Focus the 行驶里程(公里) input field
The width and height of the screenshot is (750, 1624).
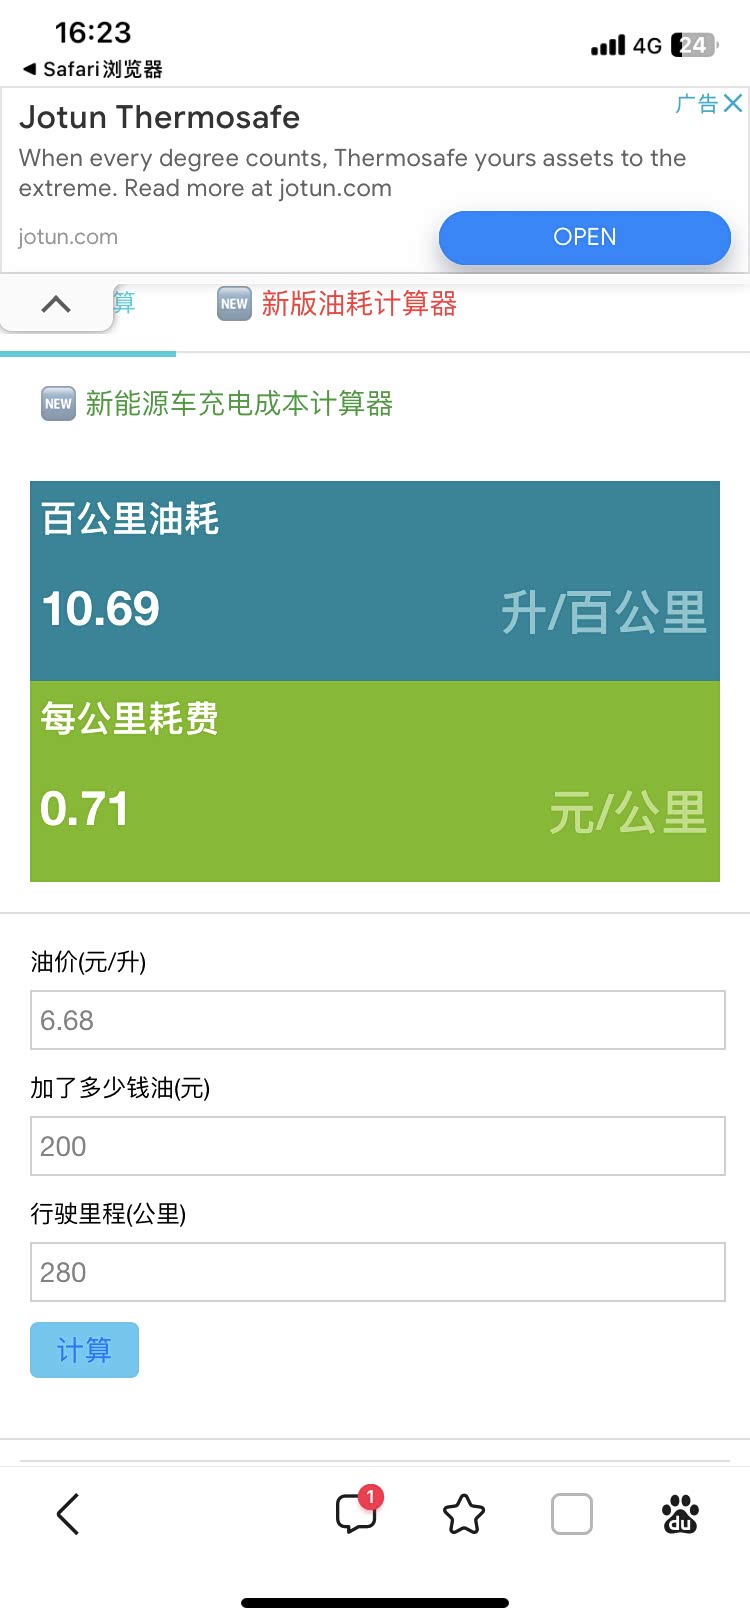(x=377, y=1272)
